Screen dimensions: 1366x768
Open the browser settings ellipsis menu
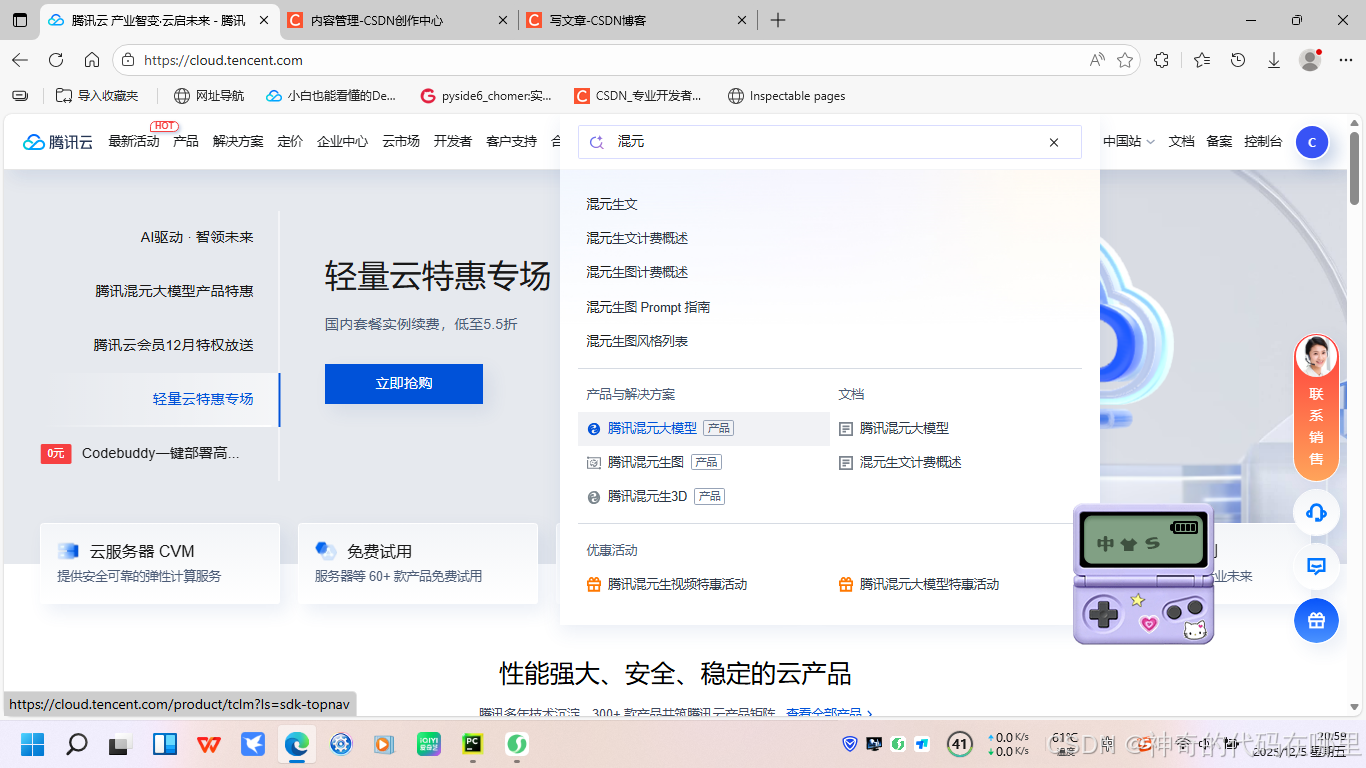[1346, 60]
